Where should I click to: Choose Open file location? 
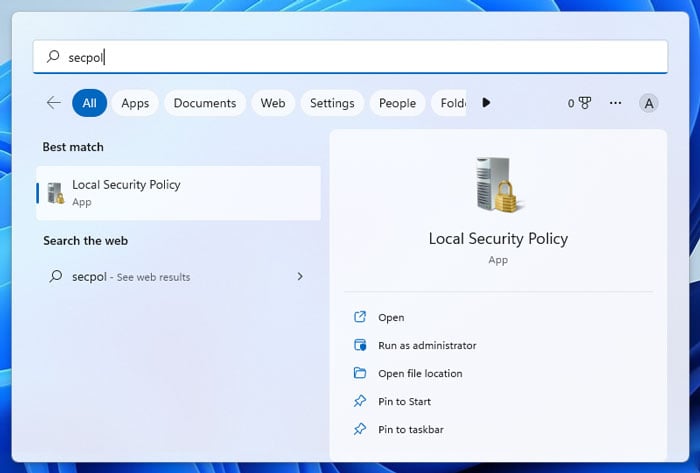click(x=420, y=373)
